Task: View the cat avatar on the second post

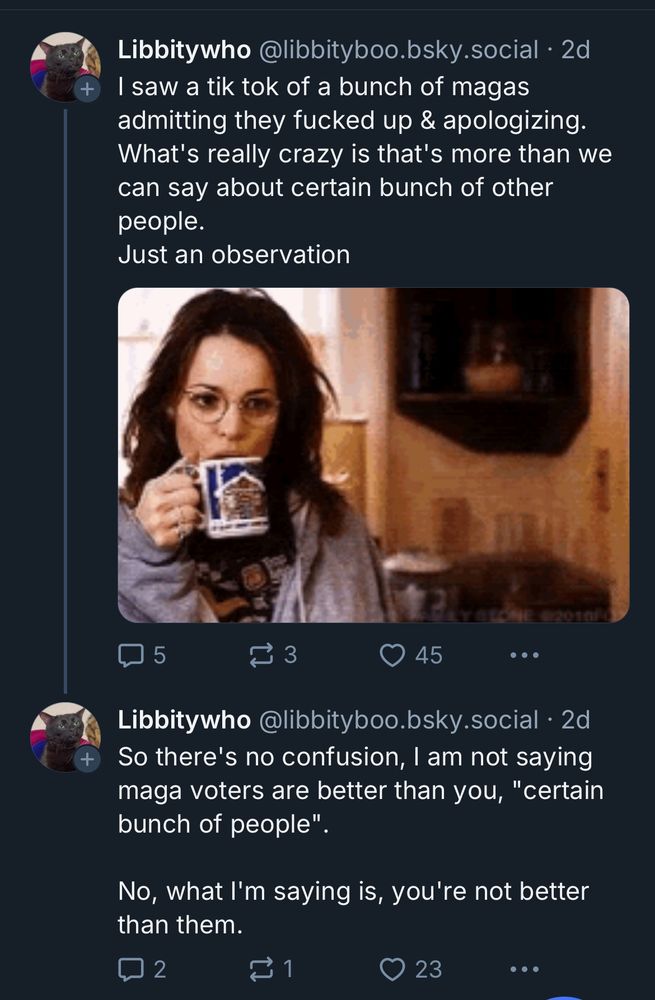Action: tap(64, 735)
